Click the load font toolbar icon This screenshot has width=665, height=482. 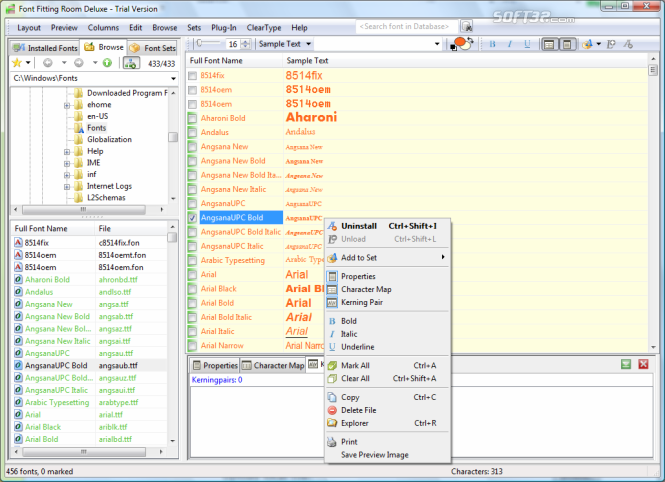click(x=611, y=44)
